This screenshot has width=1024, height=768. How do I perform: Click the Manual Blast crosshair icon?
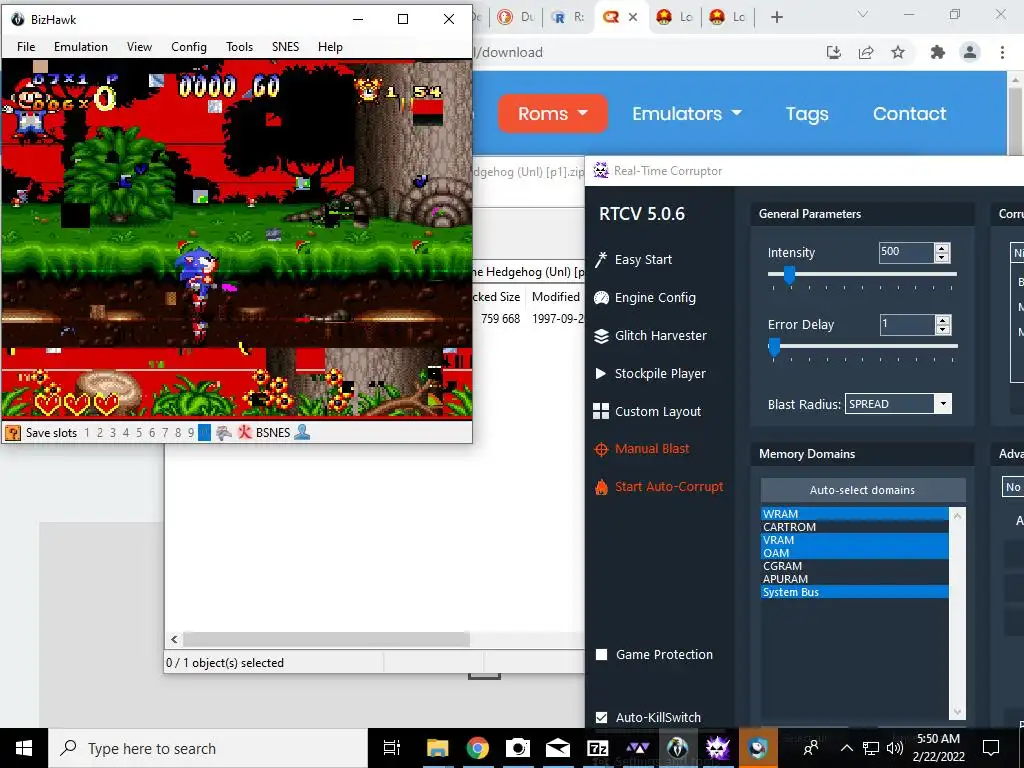point(601,449)
